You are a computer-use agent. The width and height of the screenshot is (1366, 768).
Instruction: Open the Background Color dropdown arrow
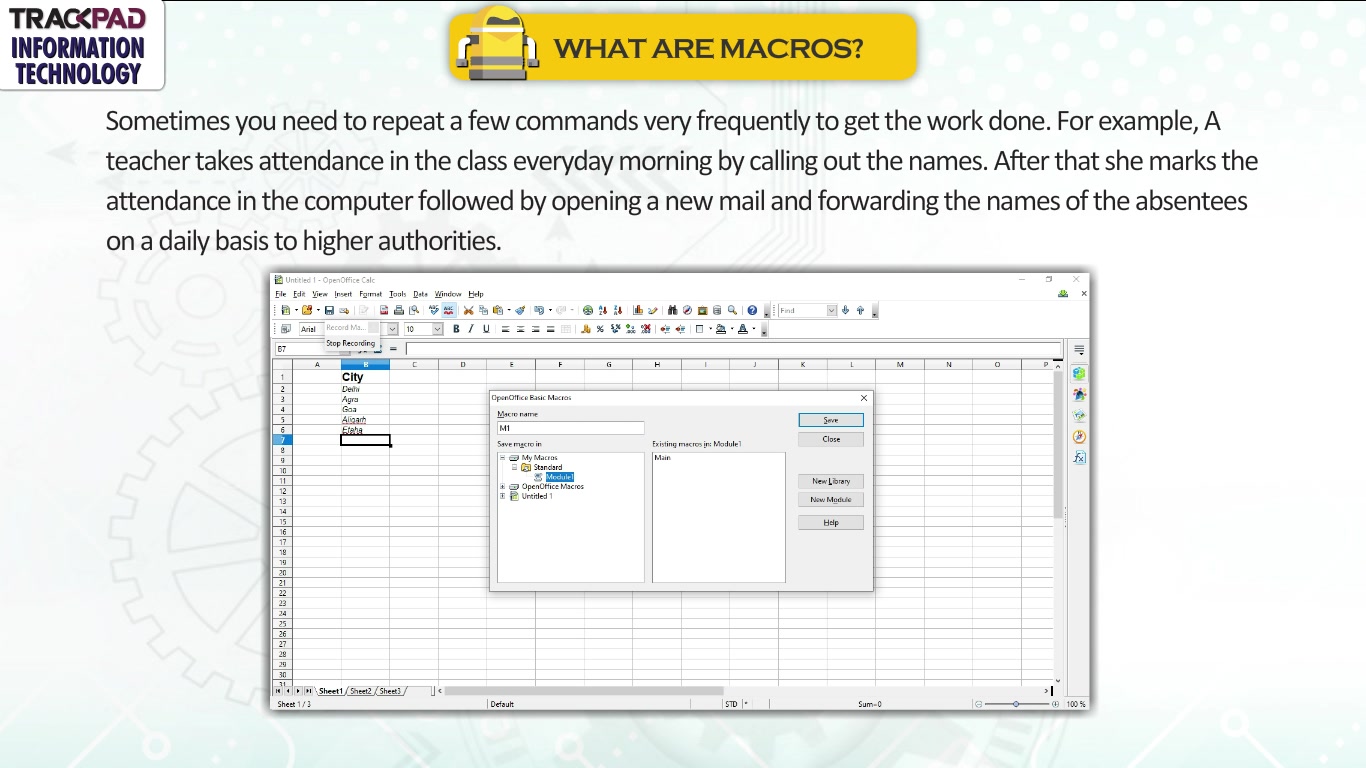(732, 329)
